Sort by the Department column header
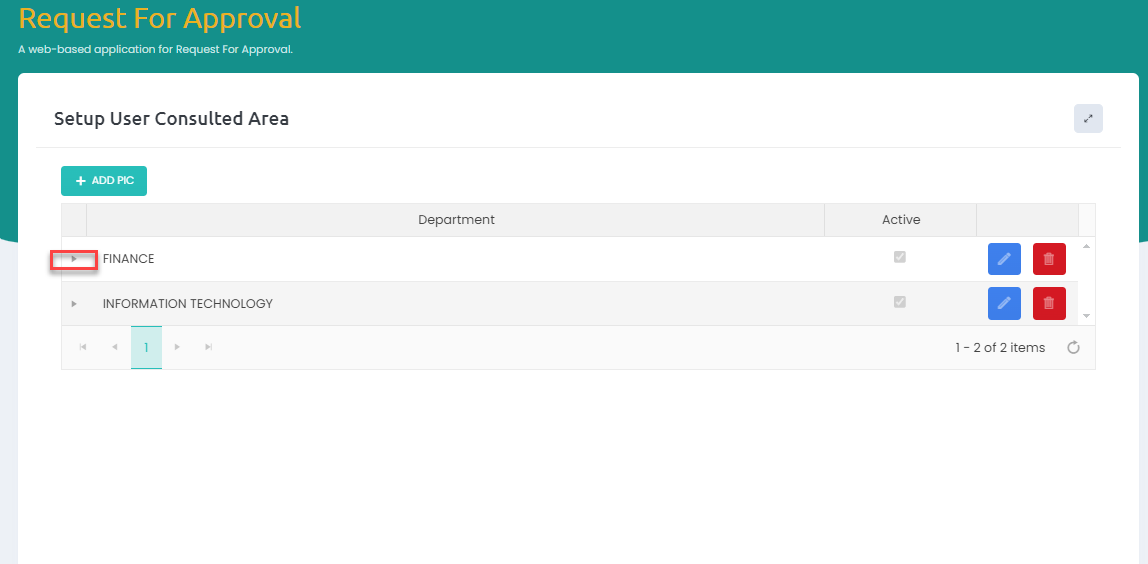 (456, 220)
